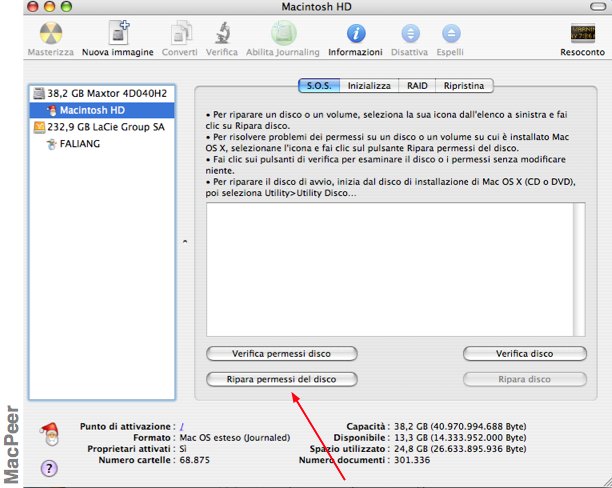Select the 38,2 GB Maxtor 4D040H2 disk
This screenshot has width=612, height=488.
[x=102, y=93]
